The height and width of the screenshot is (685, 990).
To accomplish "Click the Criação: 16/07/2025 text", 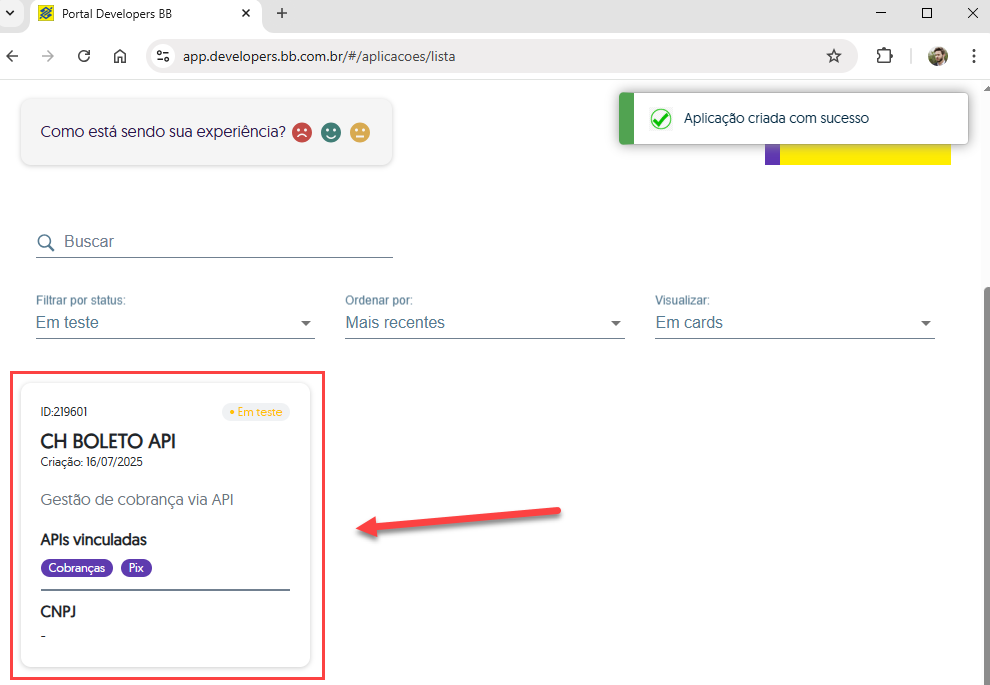I will [92, 462].
